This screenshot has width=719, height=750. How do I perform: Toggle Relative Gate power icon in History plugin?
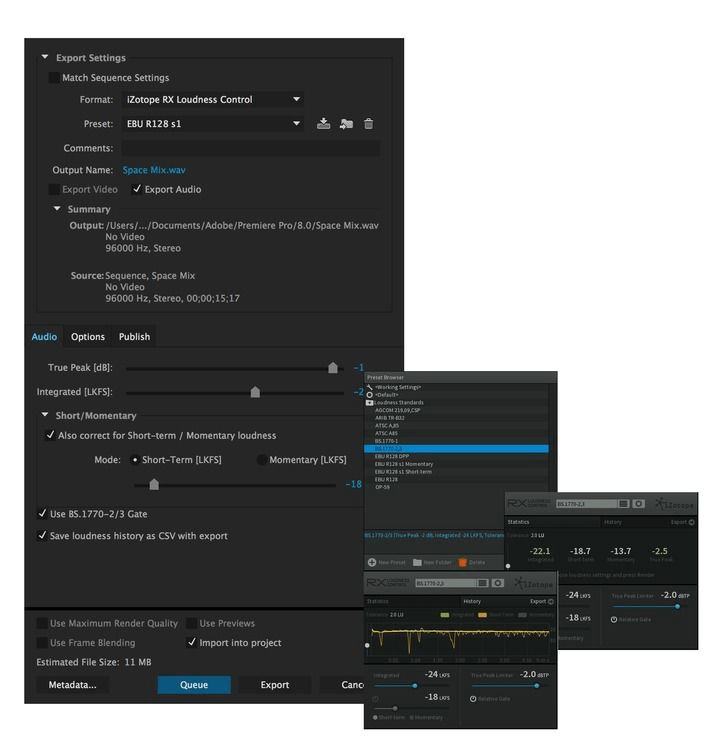[473, 699]
